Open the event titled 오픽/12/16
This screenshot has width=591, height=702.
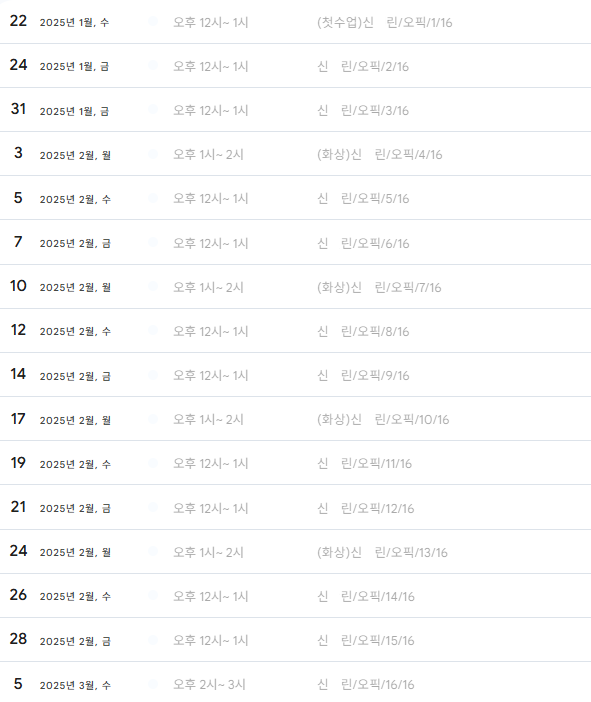(x=366, y=508)
